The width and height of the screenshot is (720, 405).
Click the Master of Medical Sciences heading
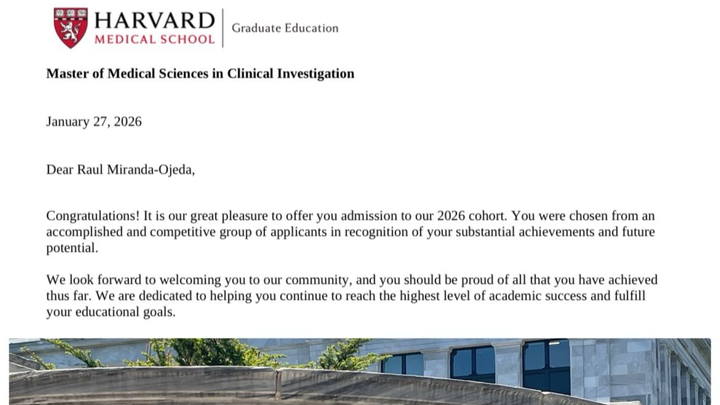pyautogui.click(x=200, y=74)
